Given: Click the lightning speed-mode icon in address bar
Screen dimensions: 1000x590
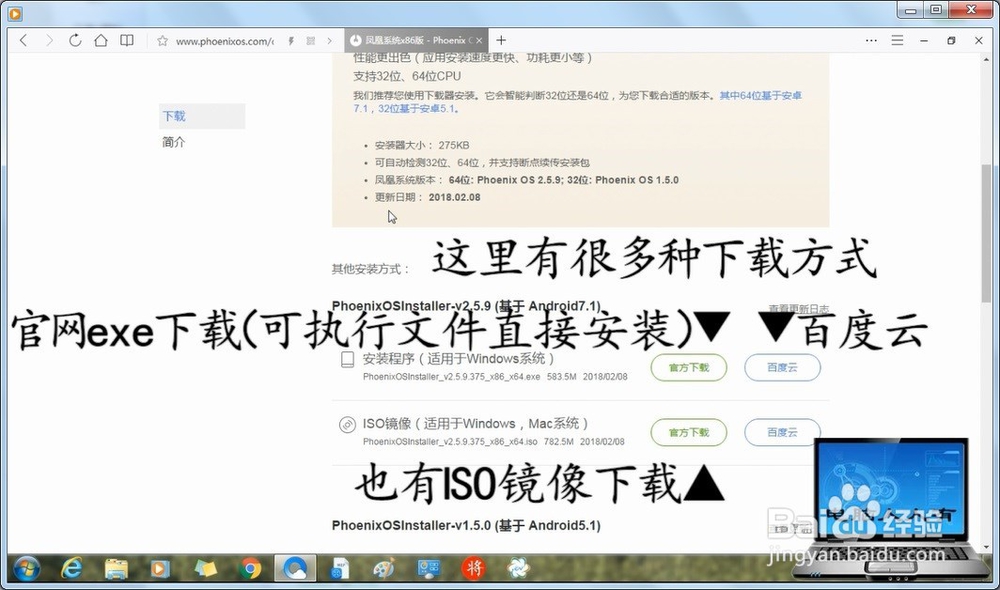Looking at the screenshot, I should (x=291, y=41).
